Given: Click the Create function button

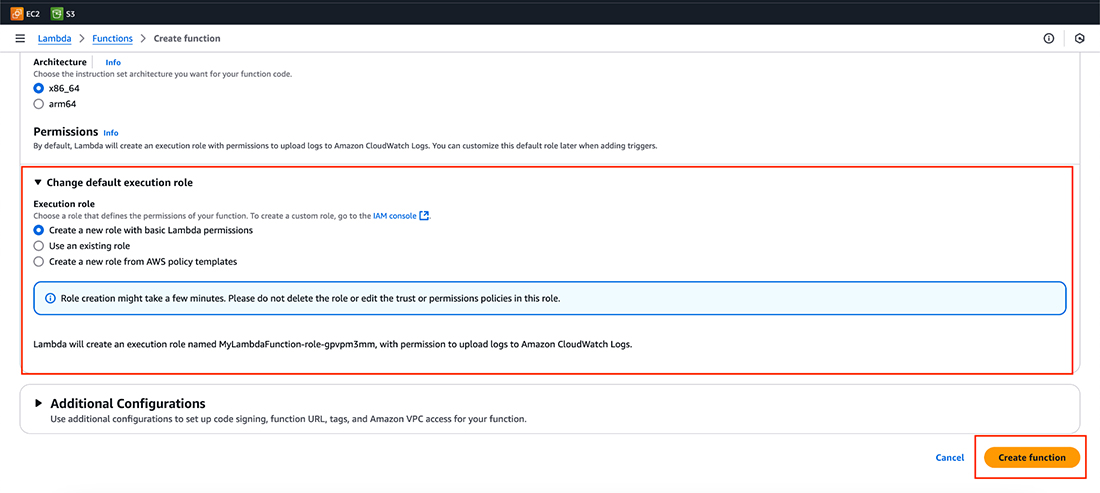Looking at the screenshot, I should pos(1031,457).
